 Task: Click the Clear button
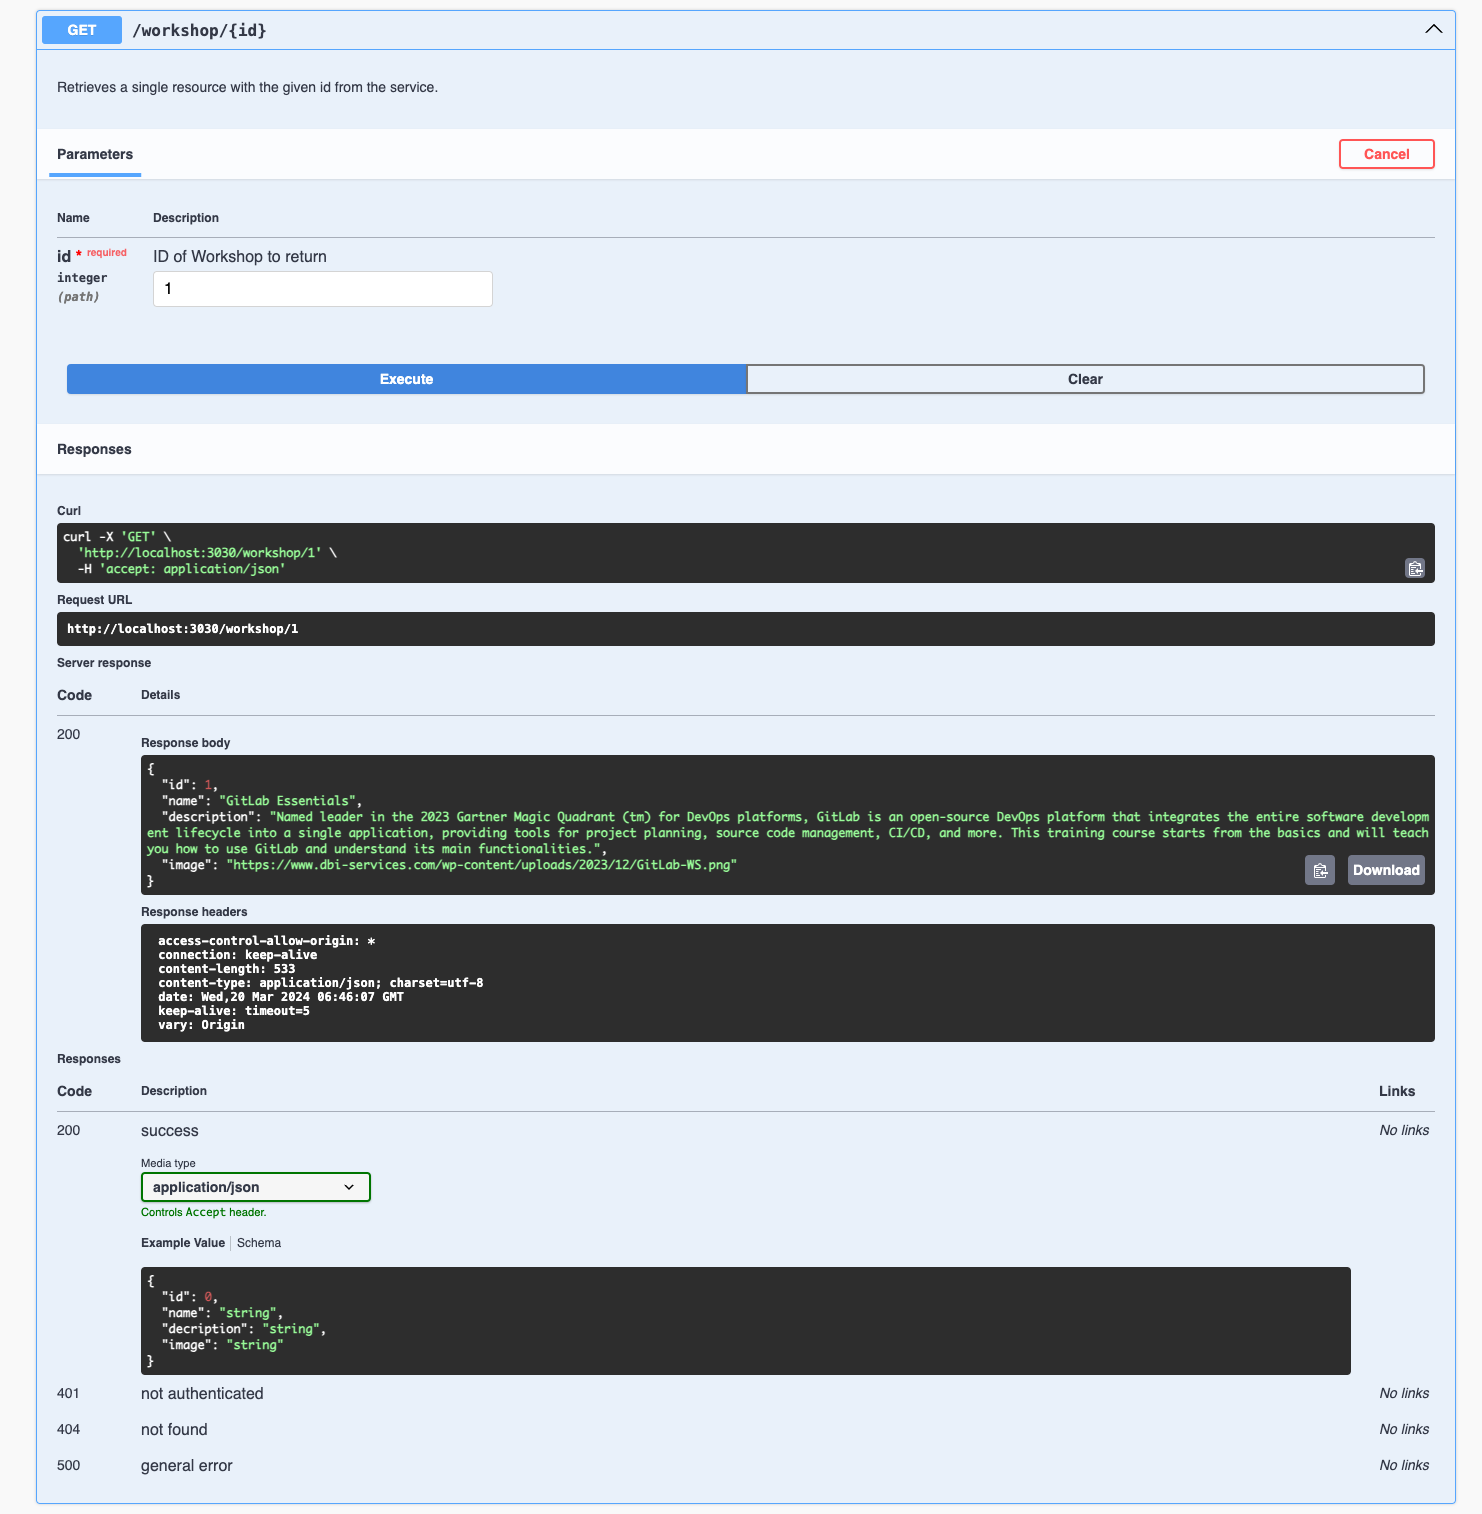point(1085,379)
